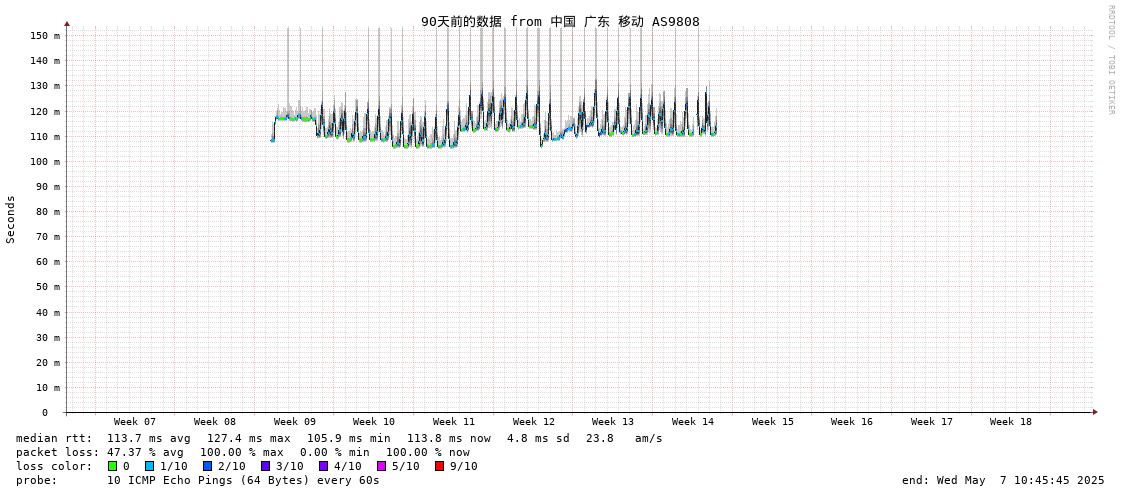Screen dimensions: 1121x494
Task: Click the 4.8 ms sd value
Action: tap(538, 438)
